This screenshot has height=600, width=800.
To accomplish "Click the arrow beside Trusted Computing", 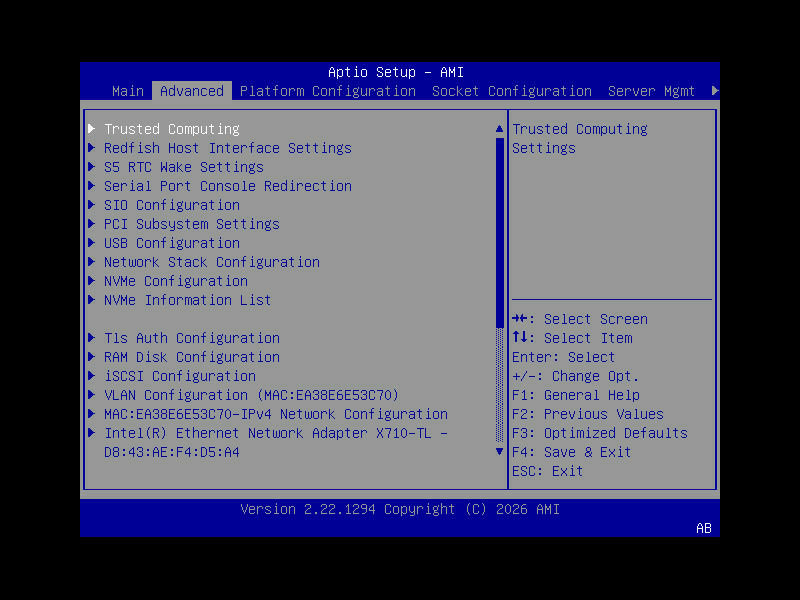I will (92, 129).
